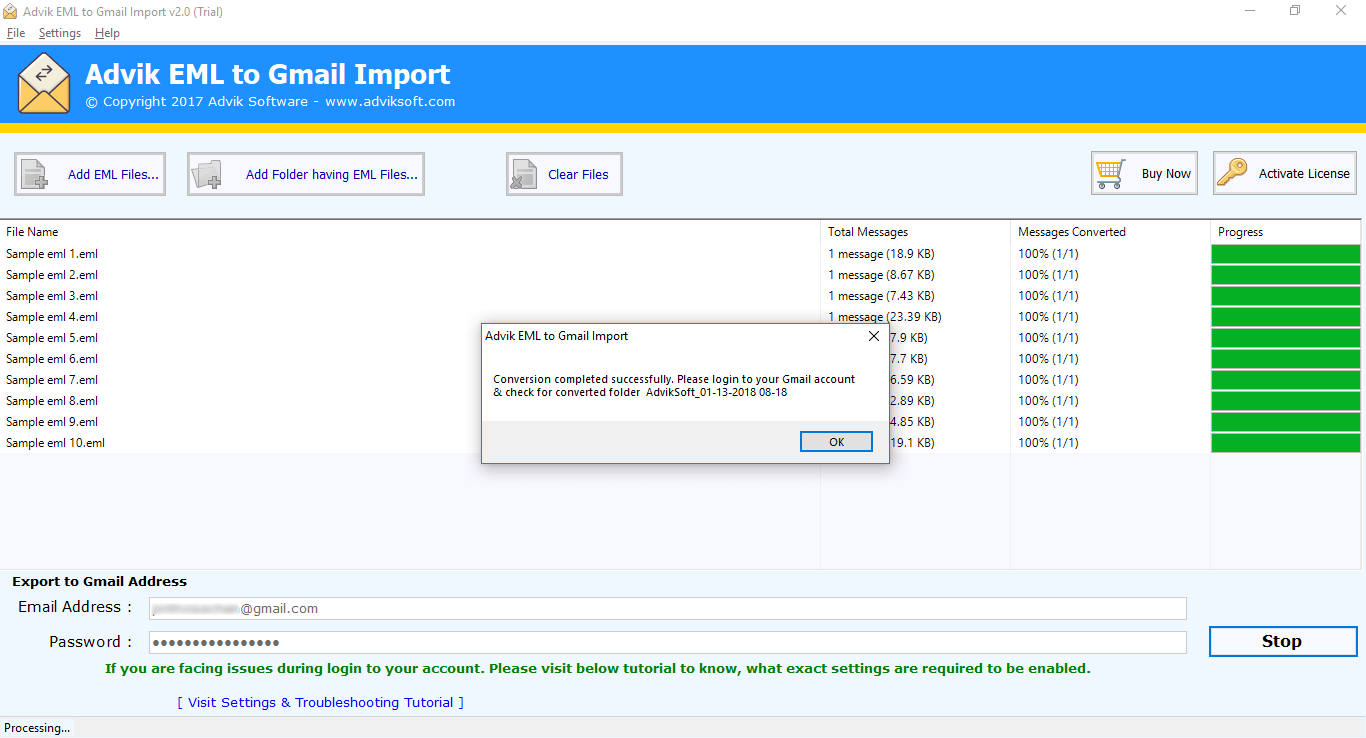Sort by Messages Converted column header
This screenshot has width=1366, height=738.
1110,232
